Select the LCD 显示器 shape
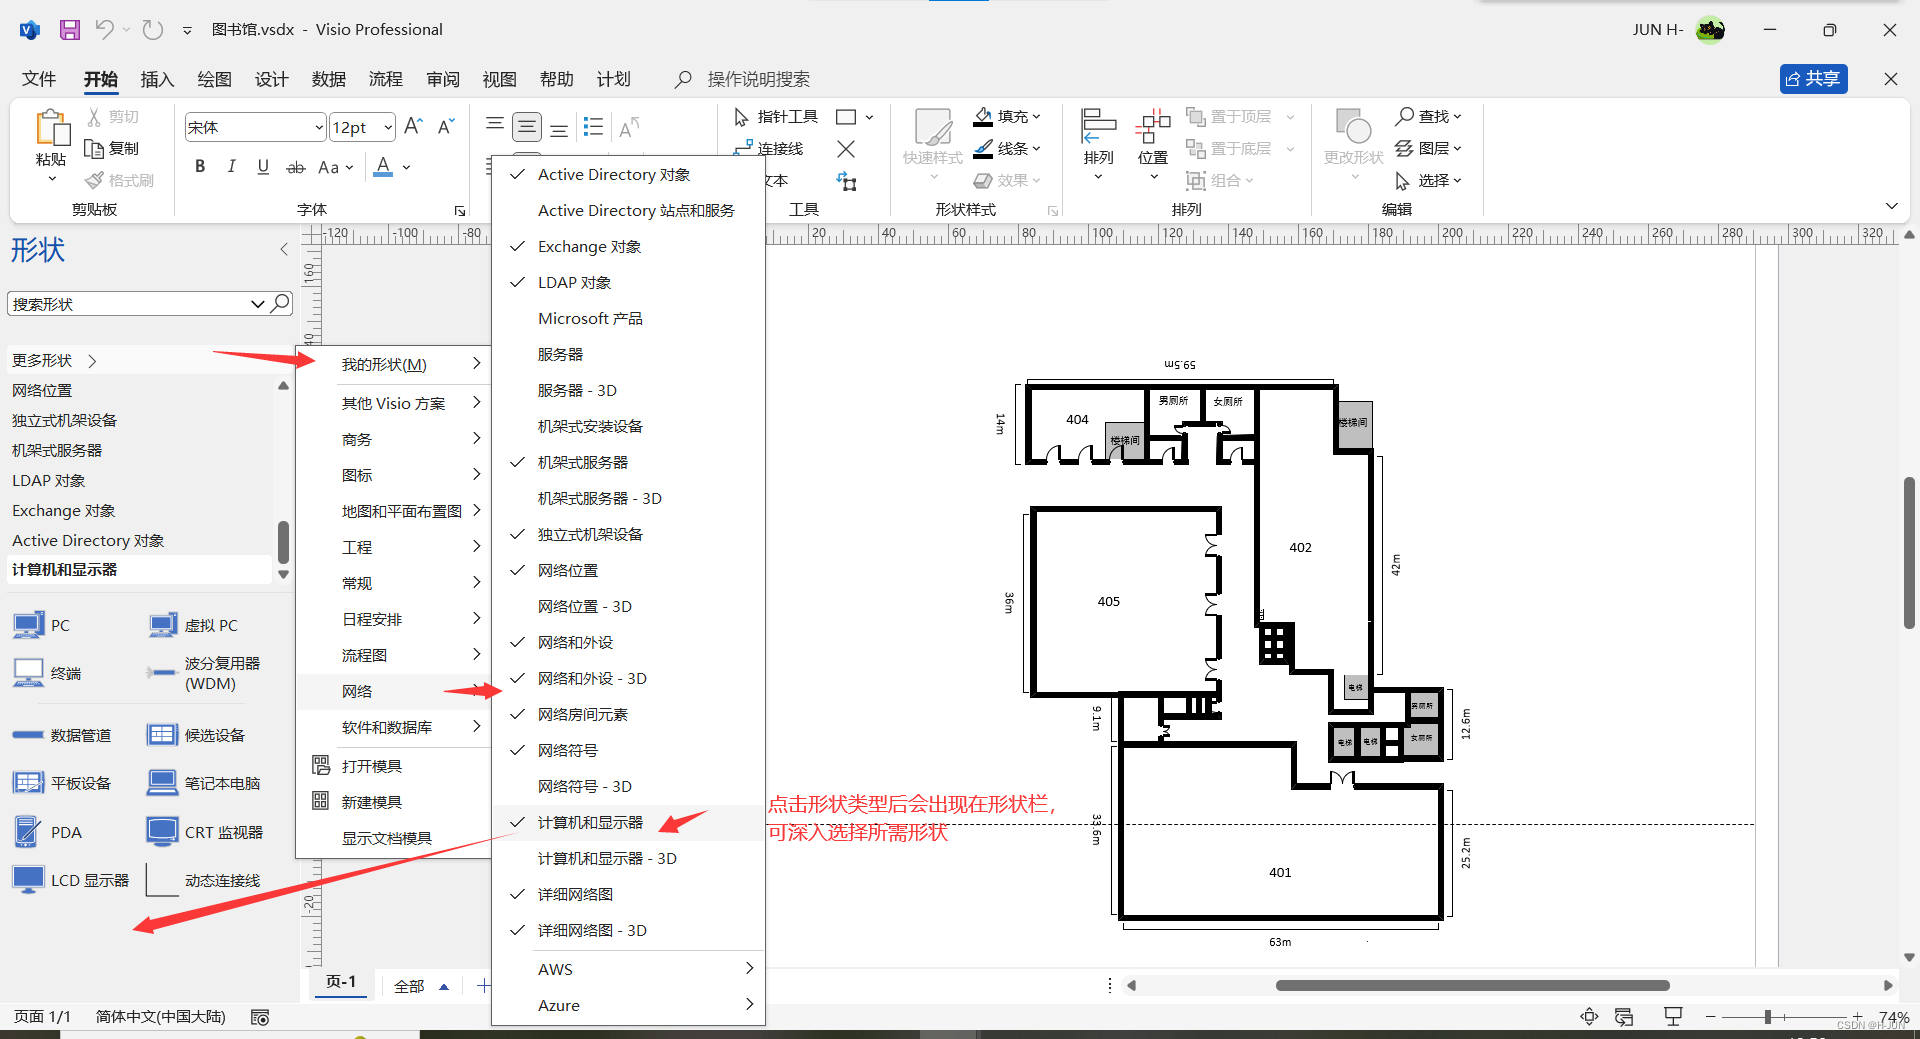This screenshot has height=1039, width=1920. (x=71, y=880)
